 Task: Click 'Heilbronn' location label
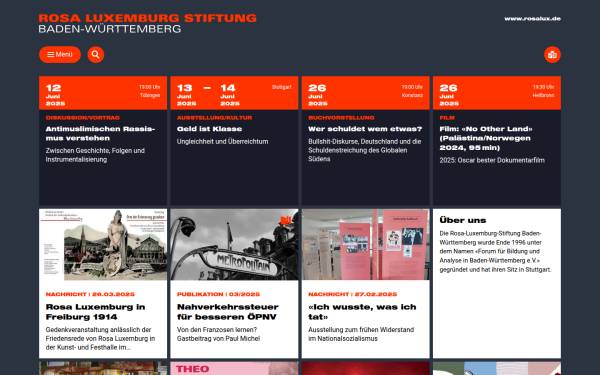pyautogui.click(x=543, y=96)
